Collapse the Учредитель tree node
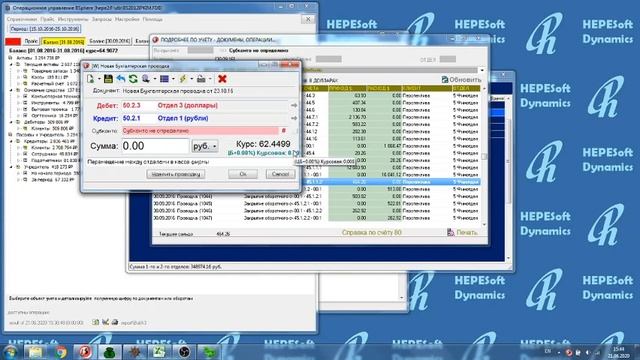Screen dimensions: 640x360 11,167
